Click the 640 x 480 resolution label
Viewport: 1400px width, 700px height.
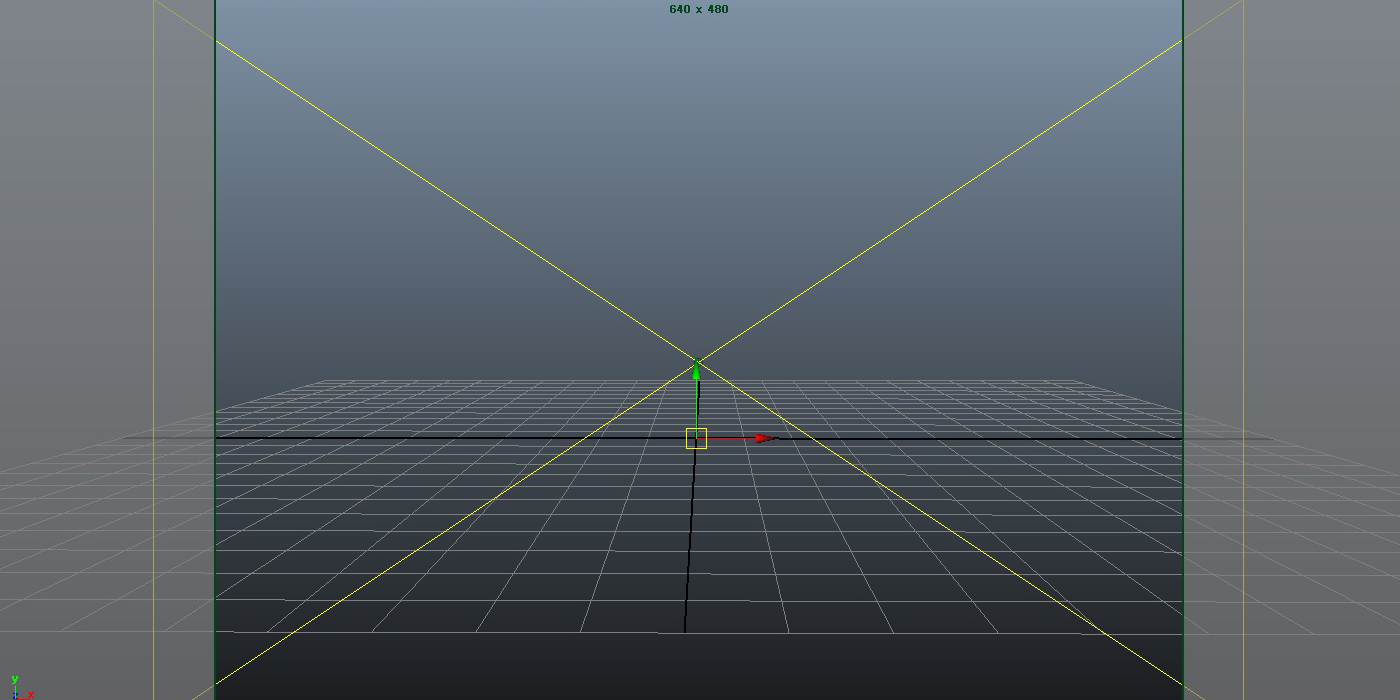tap(699, 9)
